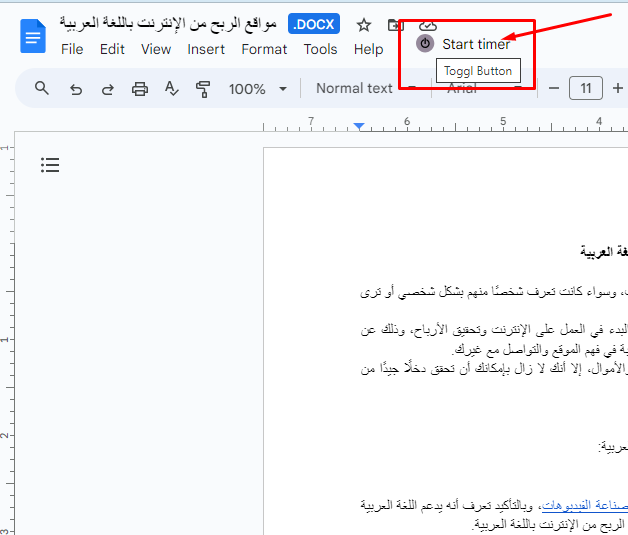Check the cloud save status icon

click(427, 26)
